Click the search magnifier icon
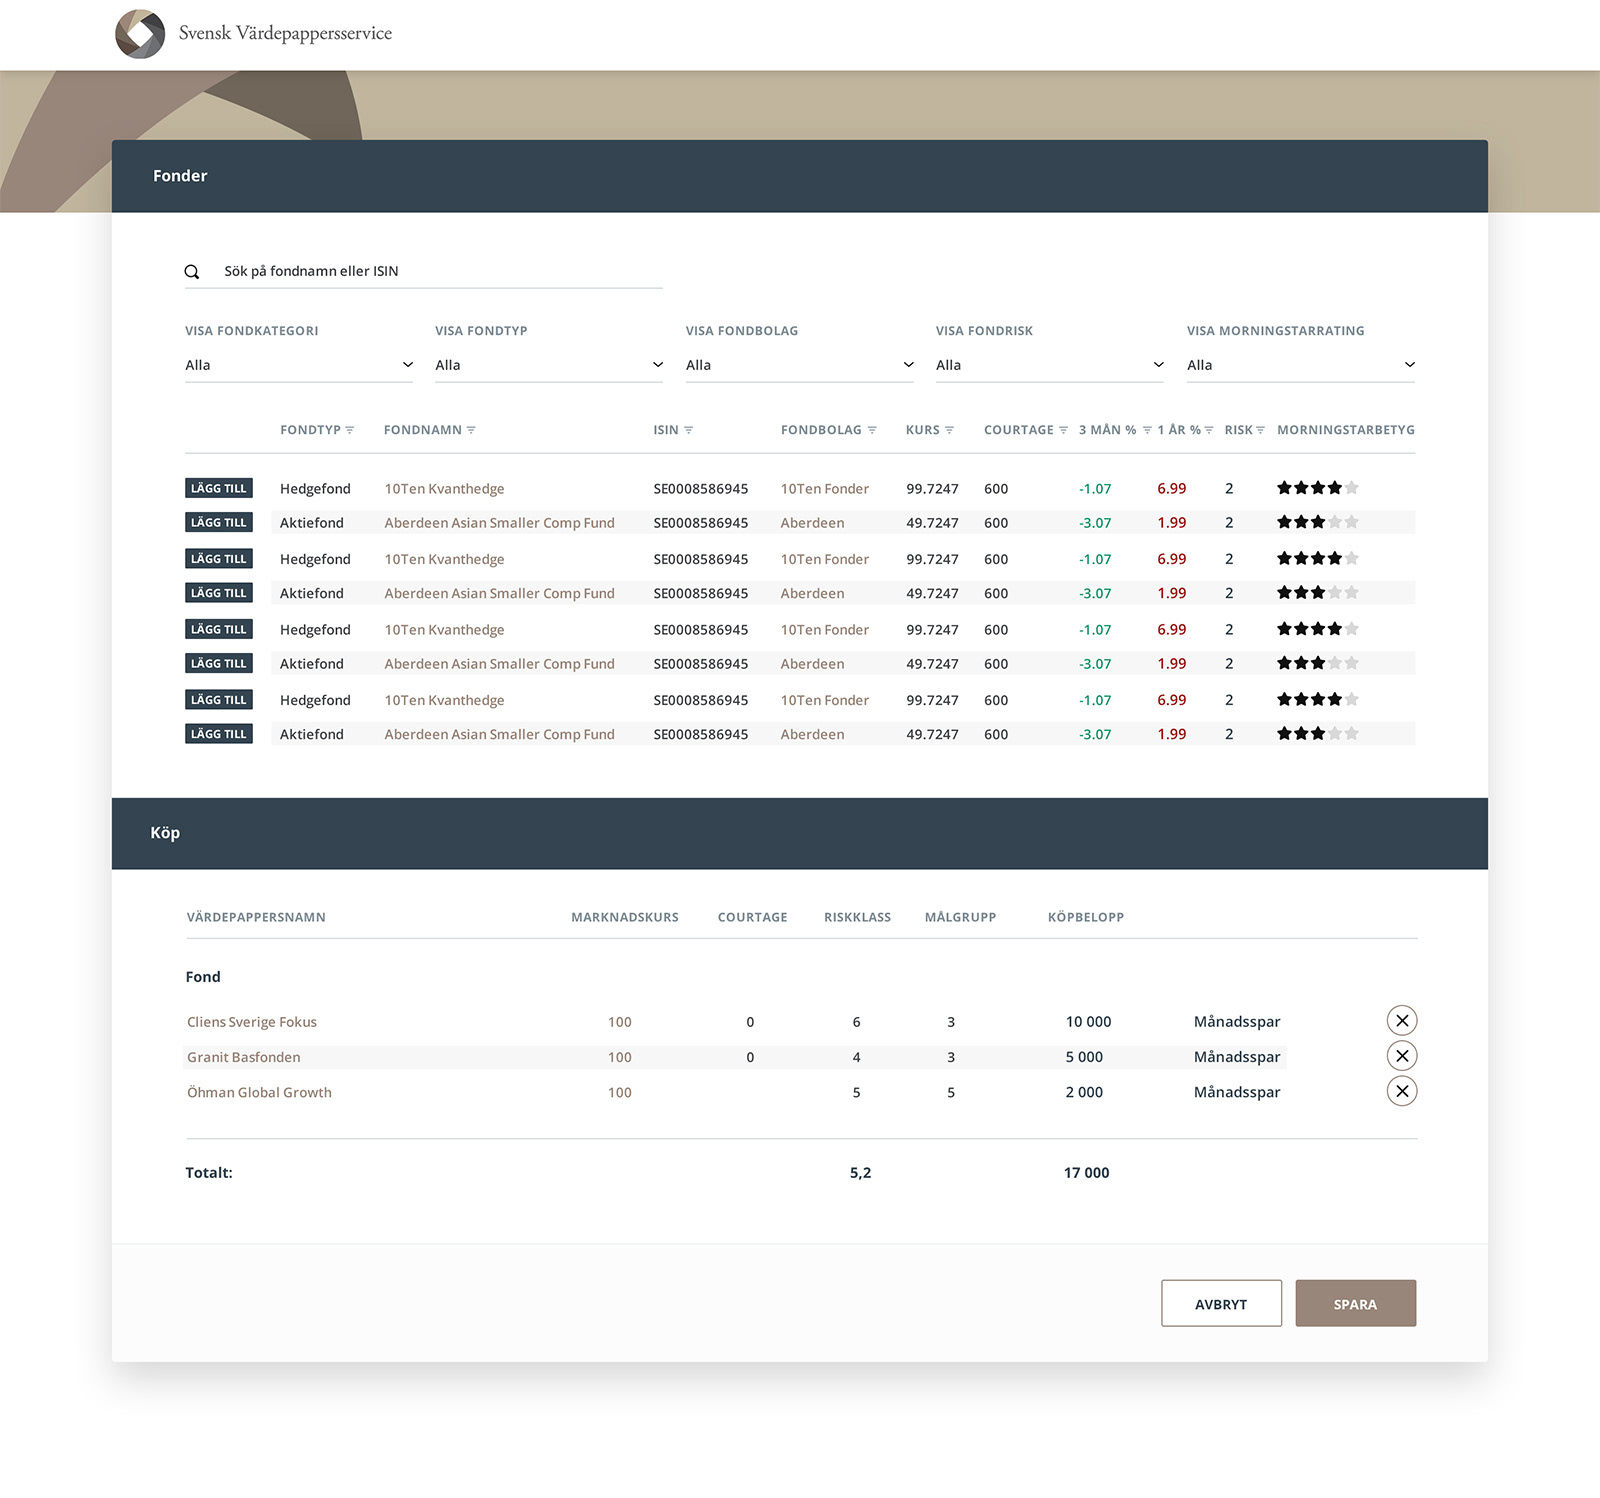This screenshot has height=1498, width=1600. 192,272
